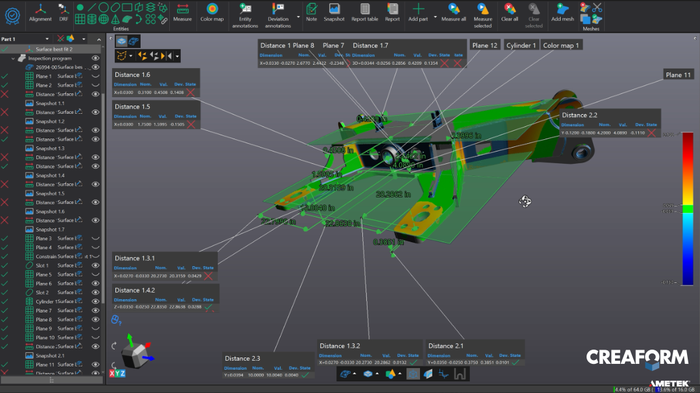This screenshot has height=393, width=700.
Task: Toggle visibility of Plane 11 in tree
Action: 96,364
